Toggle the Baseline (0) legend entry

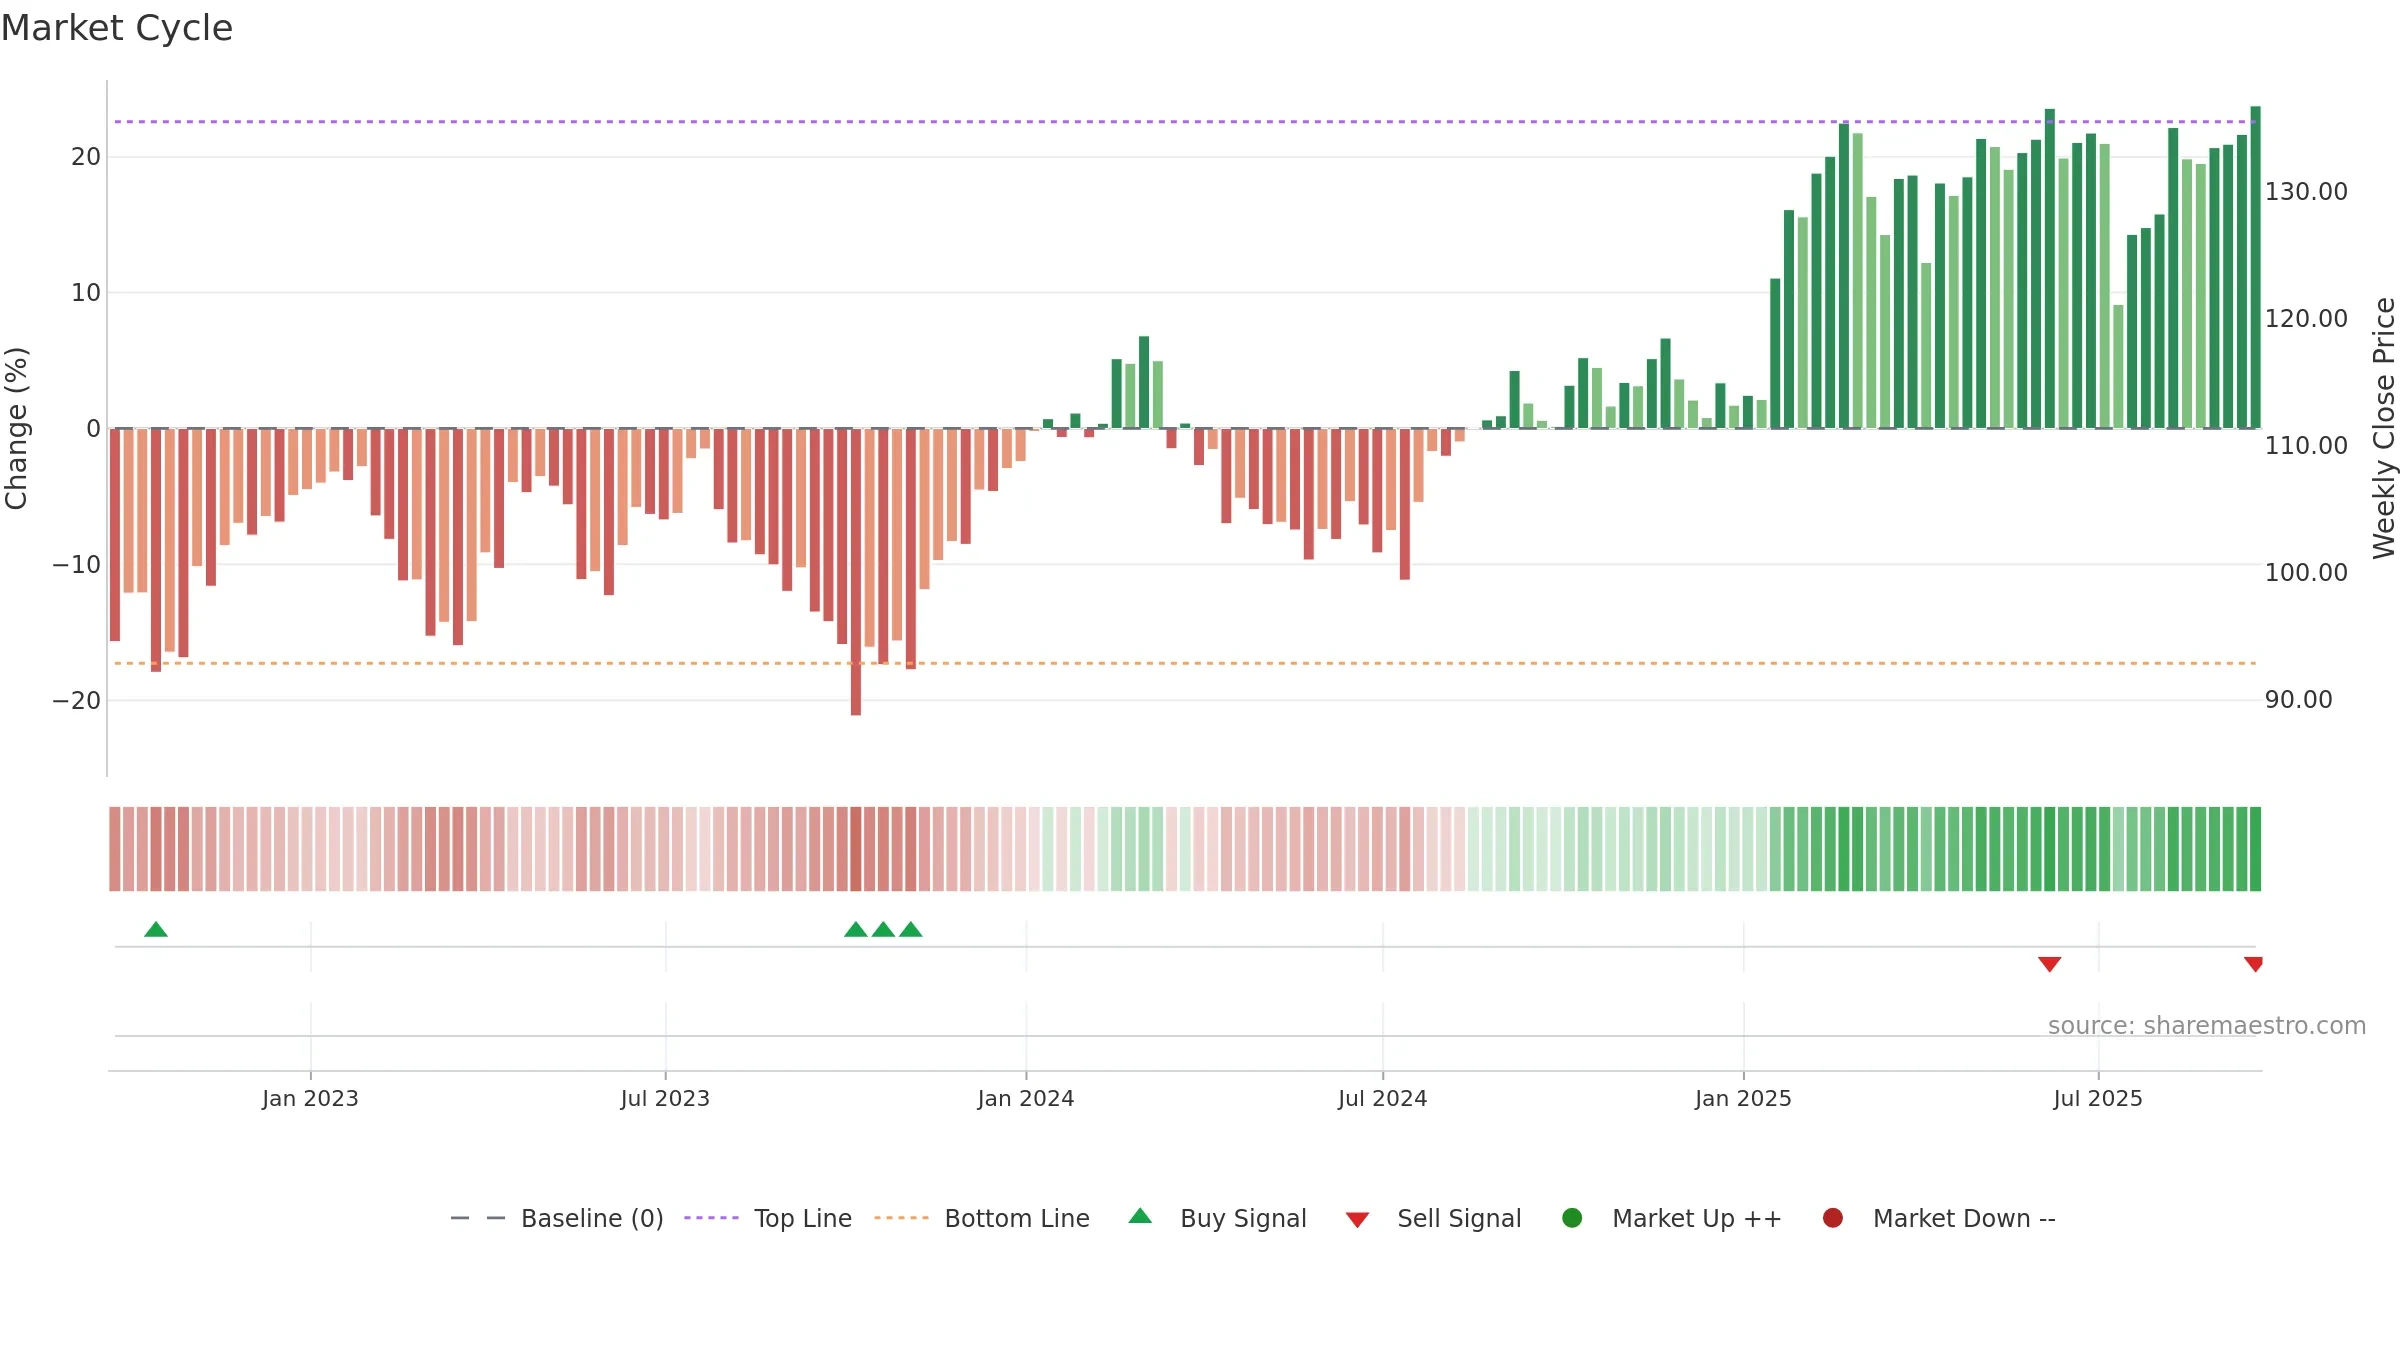[556, 1218]
